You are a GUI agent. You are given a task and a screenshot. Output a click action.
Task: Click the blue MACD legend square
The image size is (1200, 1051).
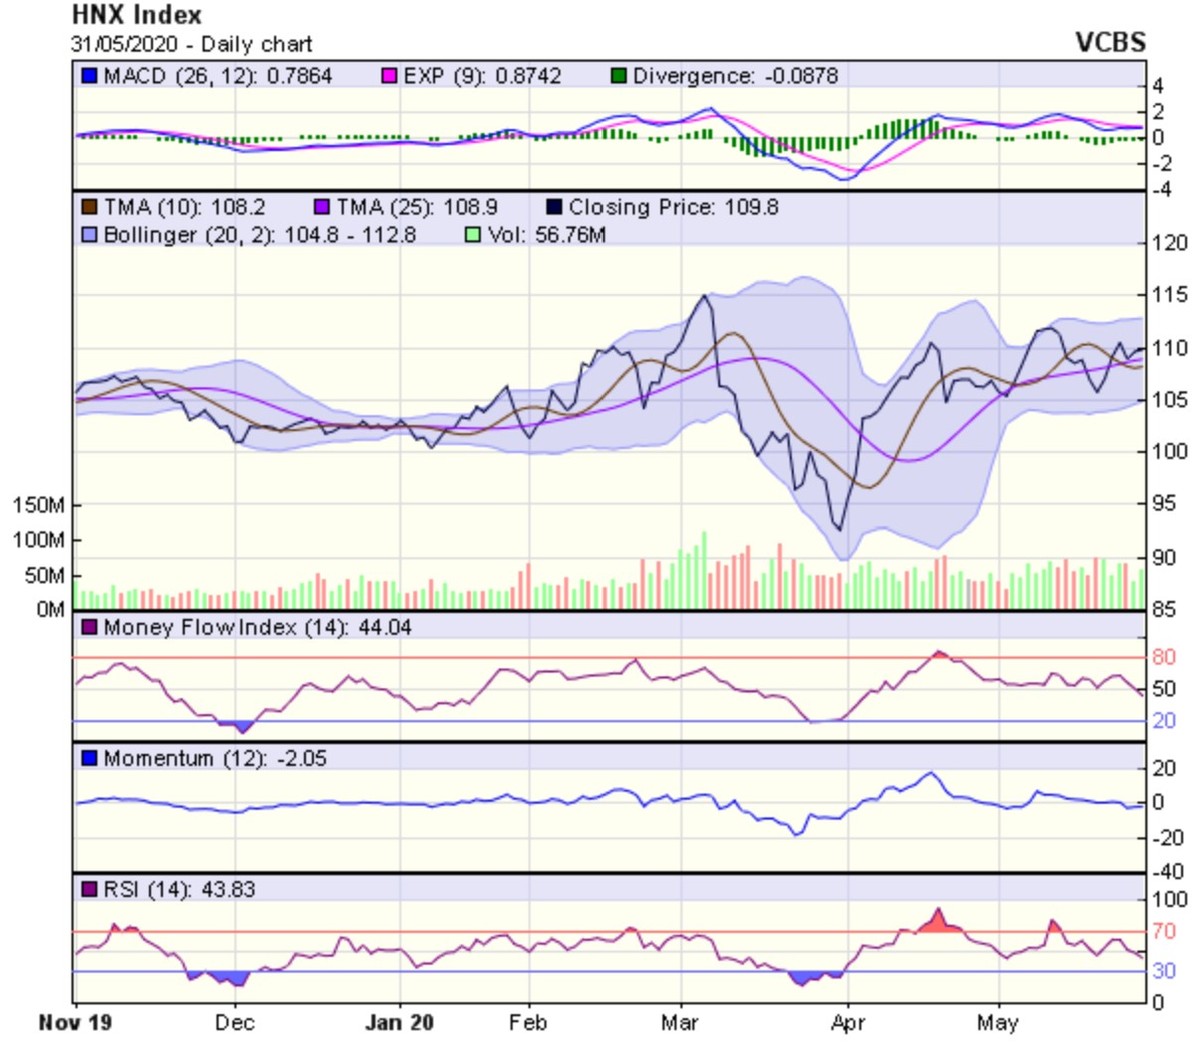tap(90, 76)
